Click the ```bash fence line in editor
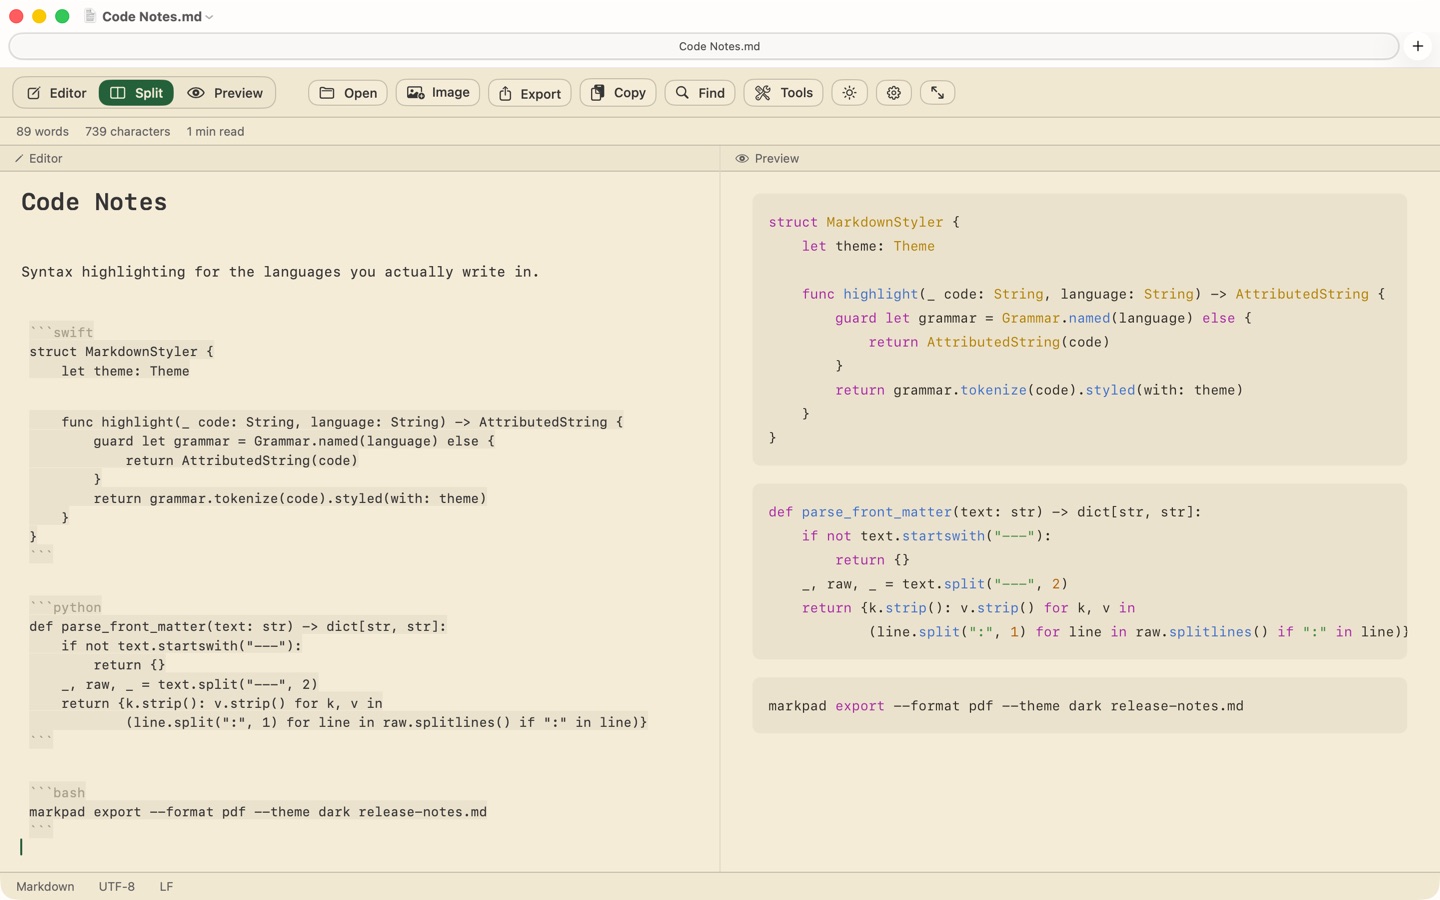Image resolution: width=1440 pixels, height=900 pixels. tap(57, 793)
